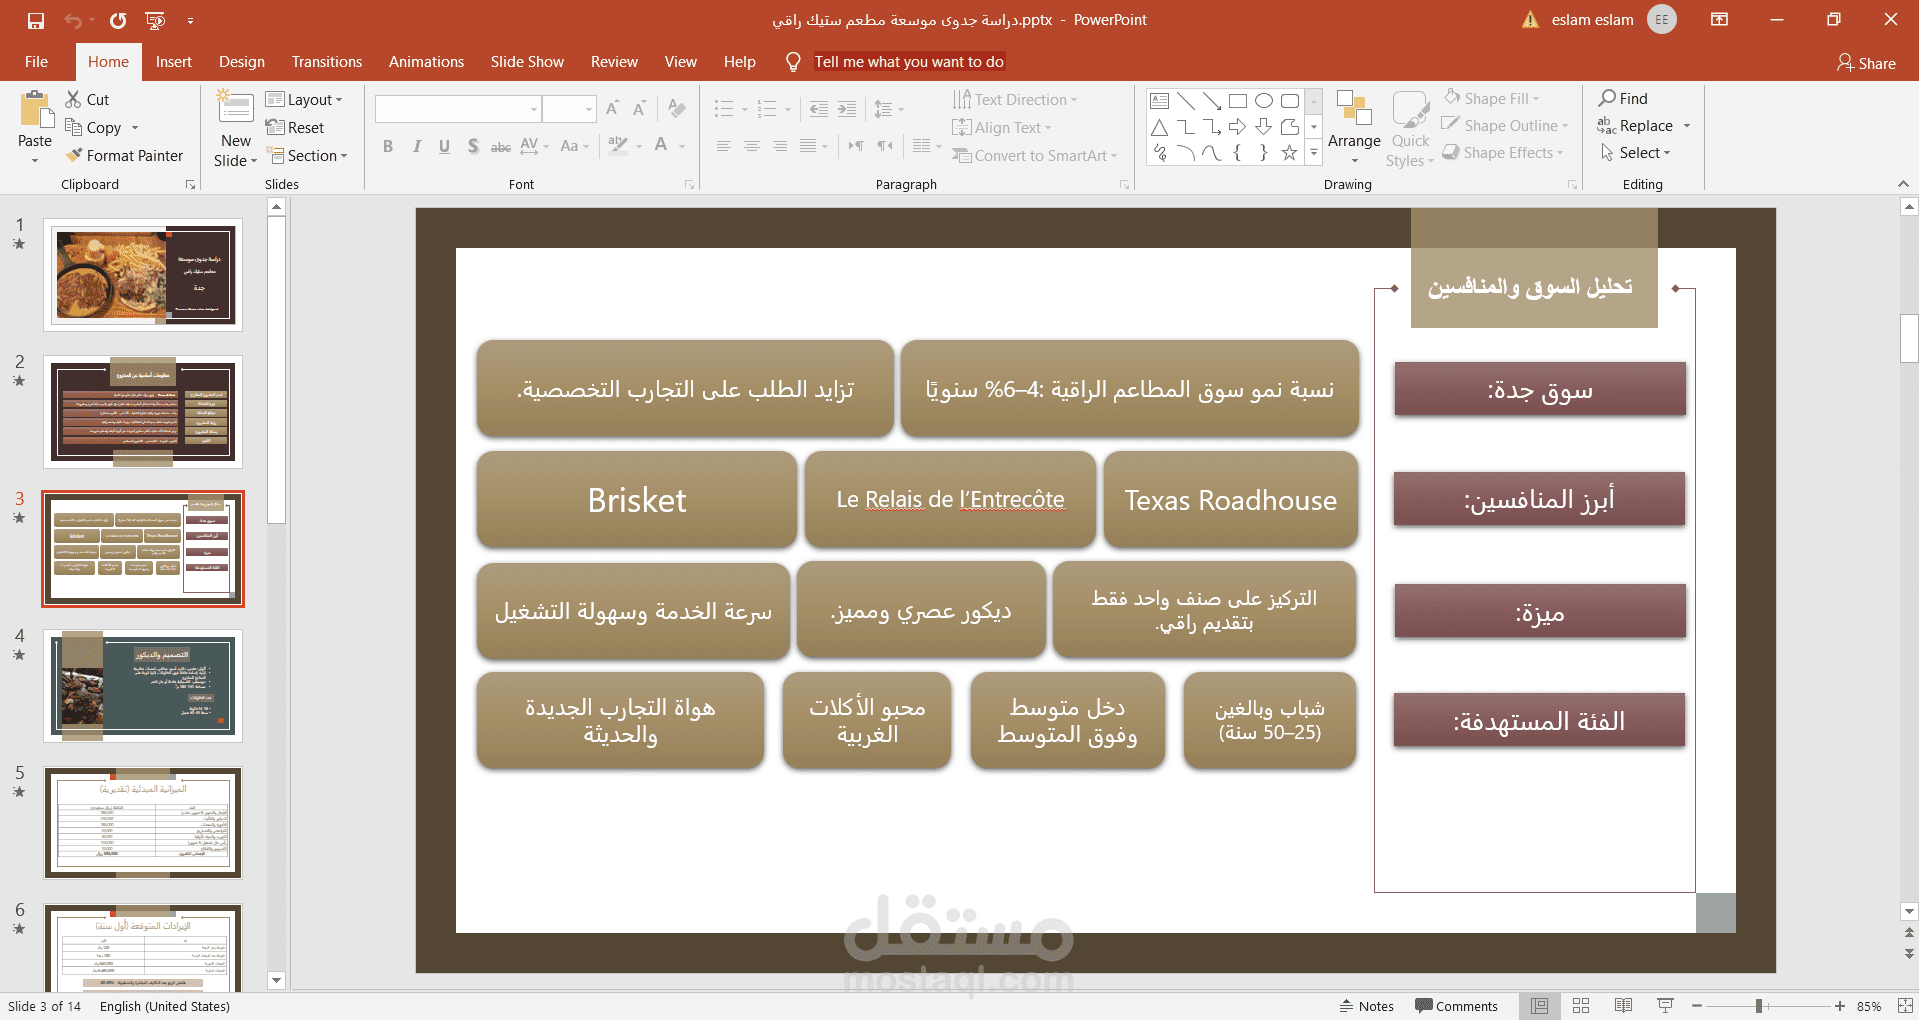Open the font name combo box
The image size is (1919, 1020).
458,108
